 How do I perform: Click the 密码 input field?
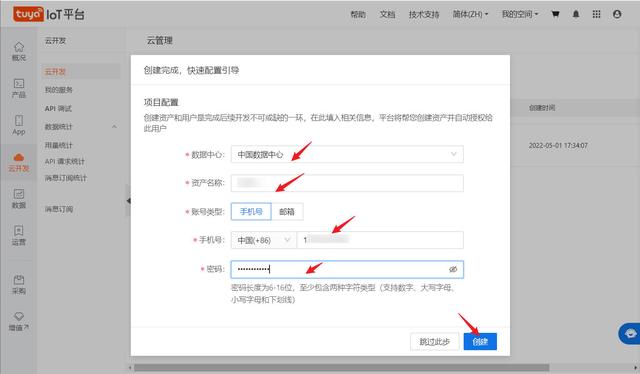(347, 269)
